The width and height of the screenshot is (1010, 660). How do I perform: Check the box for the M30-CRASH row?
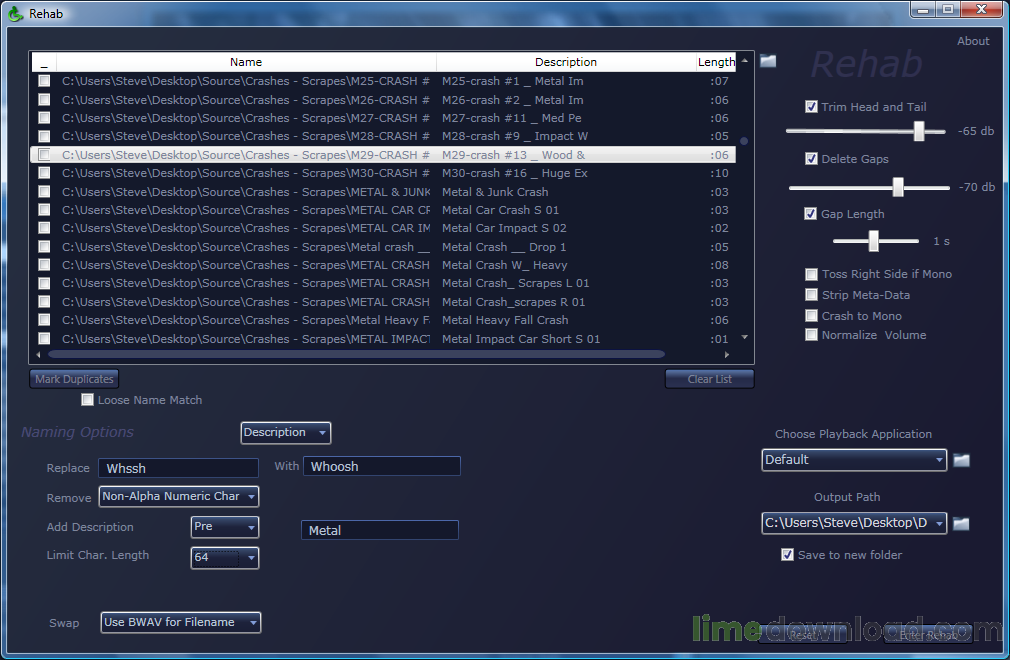coord(44,173)
